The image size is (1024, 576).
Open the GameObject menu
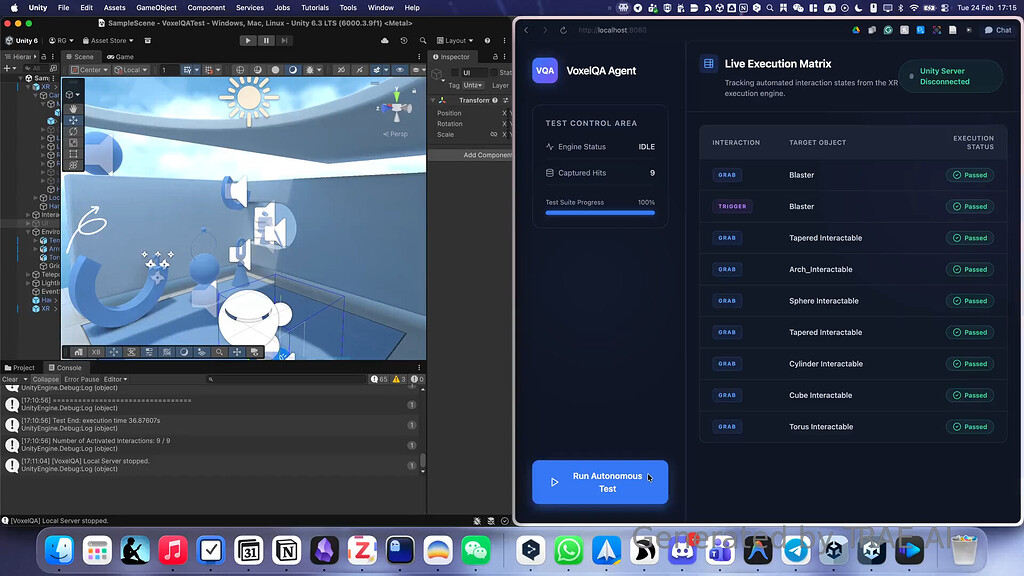point(156,8)
